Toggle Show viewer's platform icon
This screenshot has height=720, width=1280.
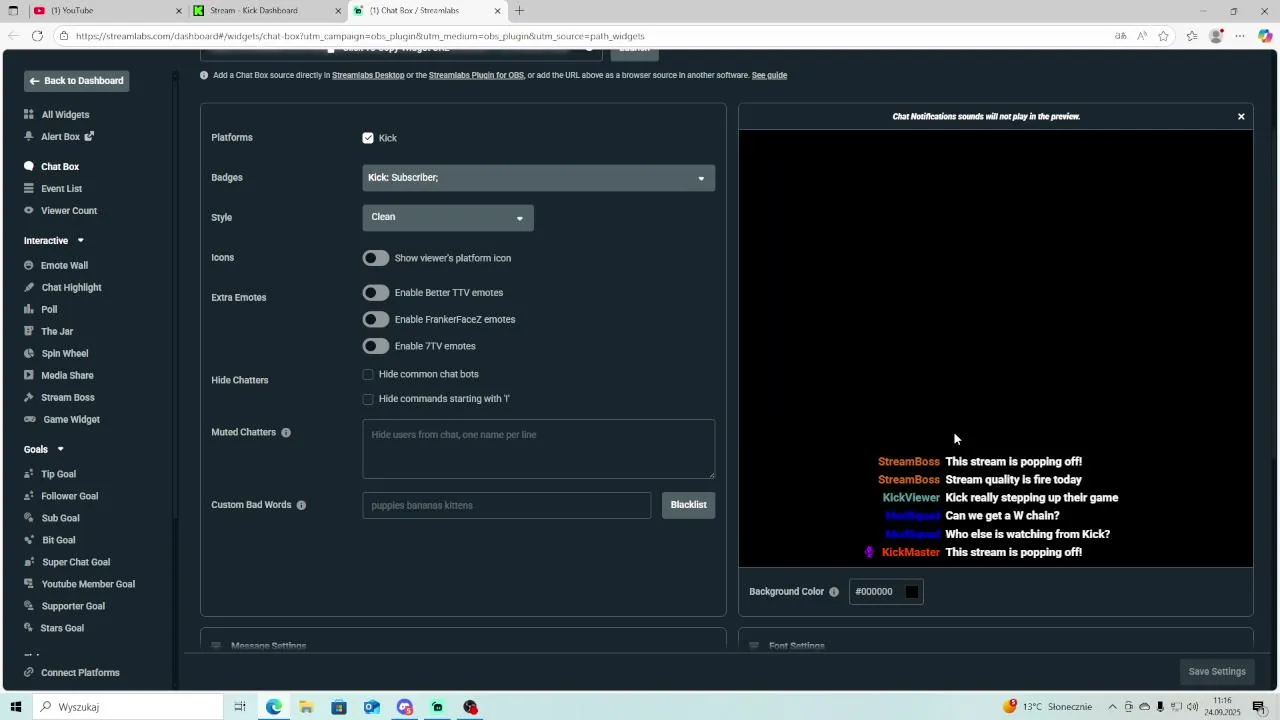376,258
